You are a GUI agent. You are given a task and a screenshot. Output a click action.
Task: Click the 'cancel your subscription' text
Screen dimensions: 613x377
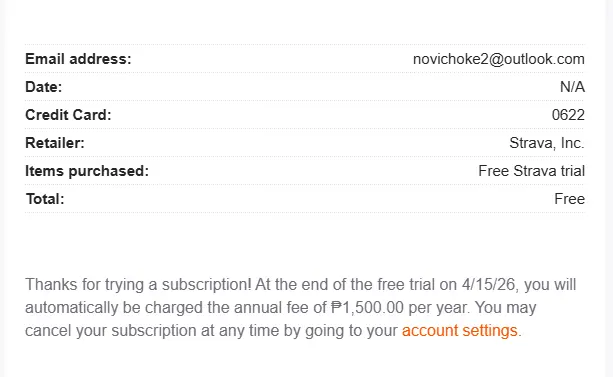tap(111, 331)
